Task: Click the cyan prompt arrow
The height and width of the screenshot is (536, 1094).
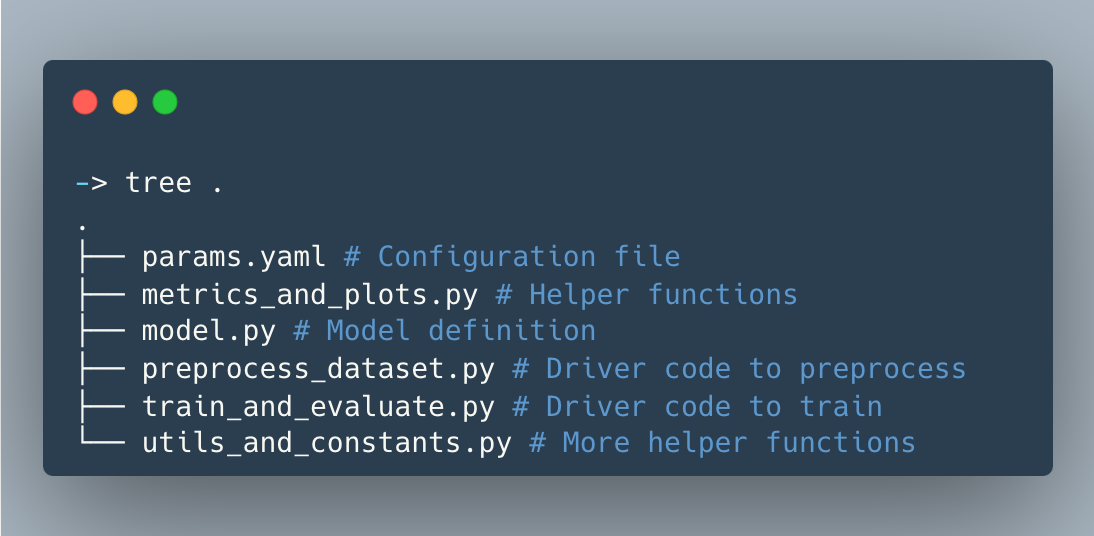Action: (92, 183)
